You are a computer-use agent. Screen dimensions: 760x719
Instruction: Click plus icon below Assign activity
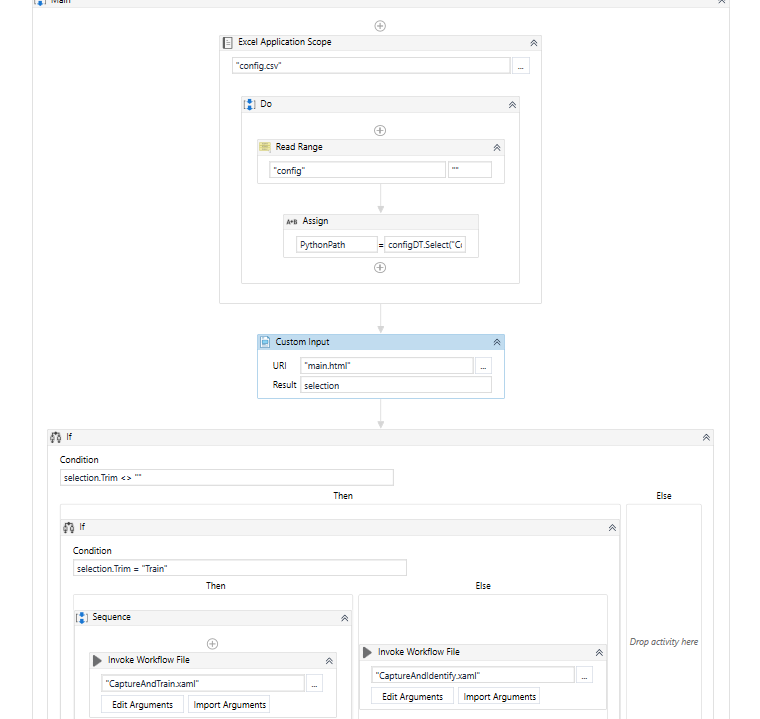coord(380,267)
